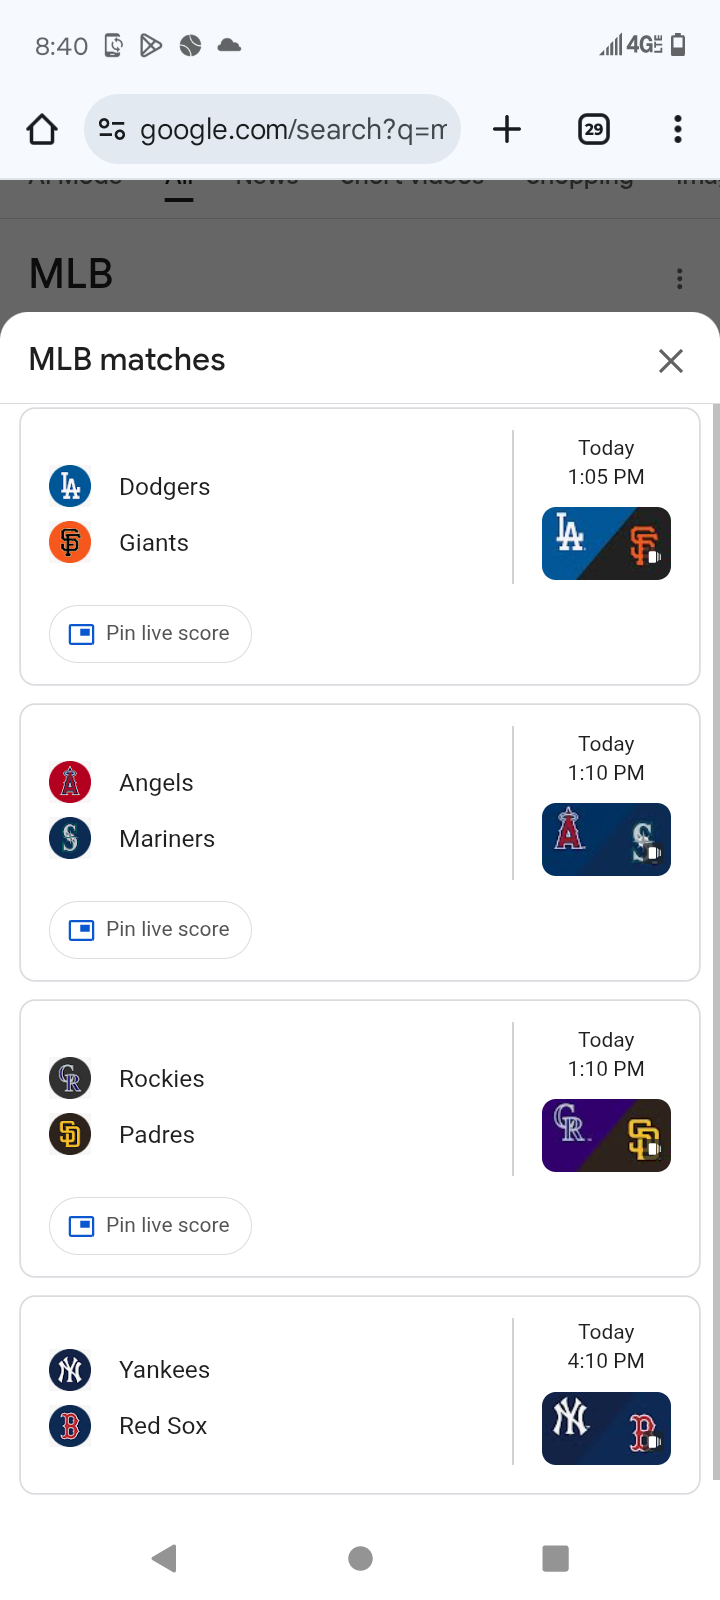Select the Padres team name

157,1135
